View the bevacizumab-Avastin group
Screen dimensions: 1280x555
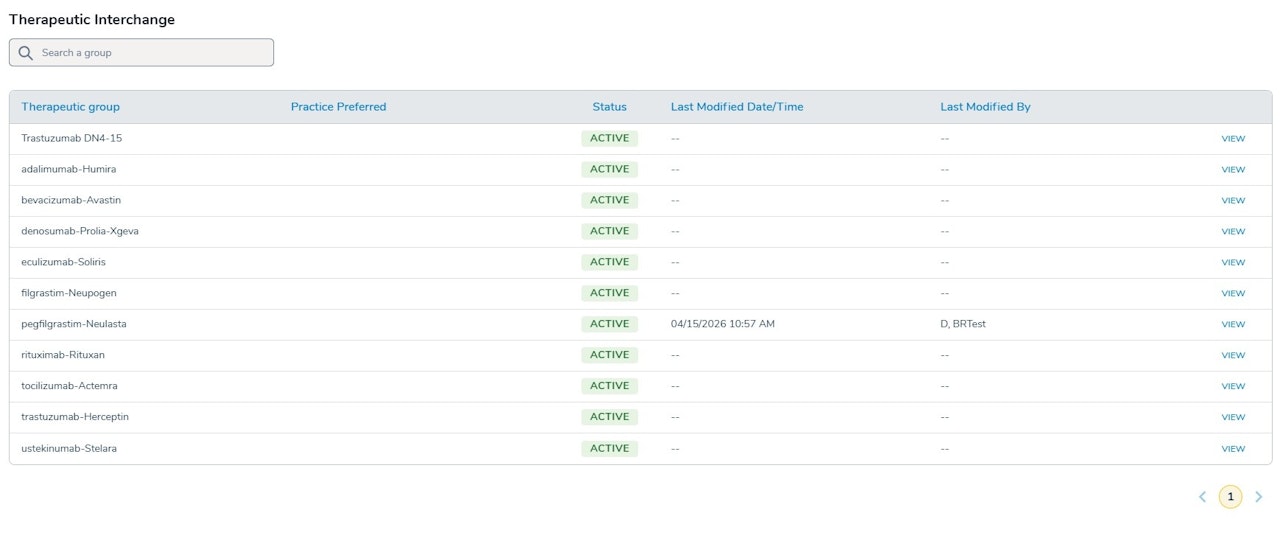click(1233, 201)
